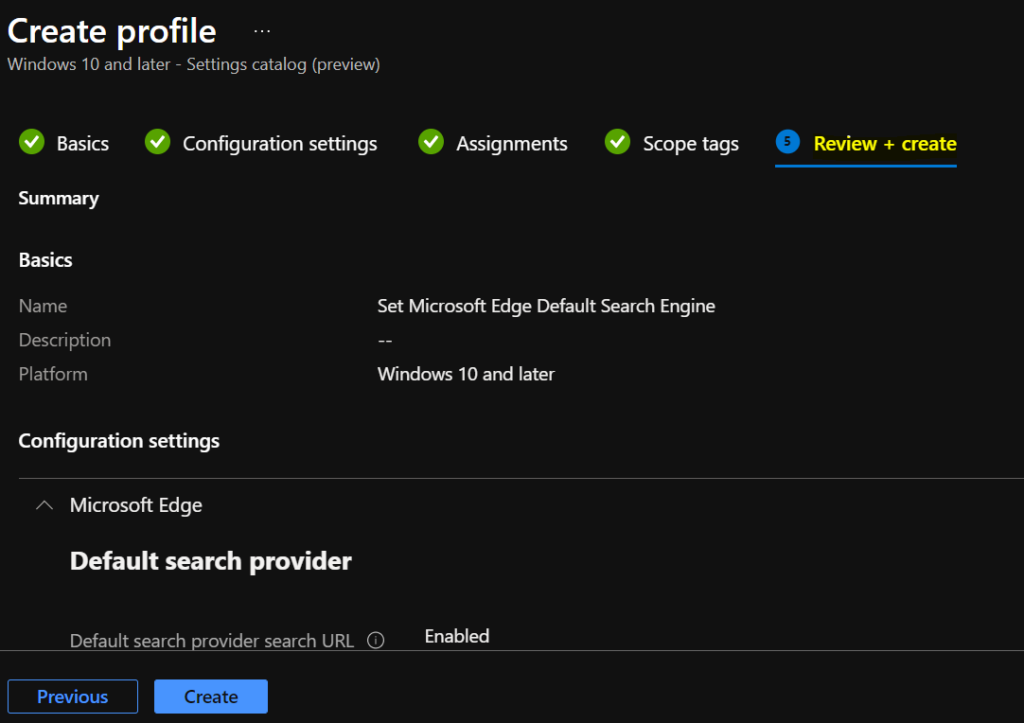Collapse the Microsoft Edge section chevron
Viewport: 1024px width, 723px height.
coord(44,505)
